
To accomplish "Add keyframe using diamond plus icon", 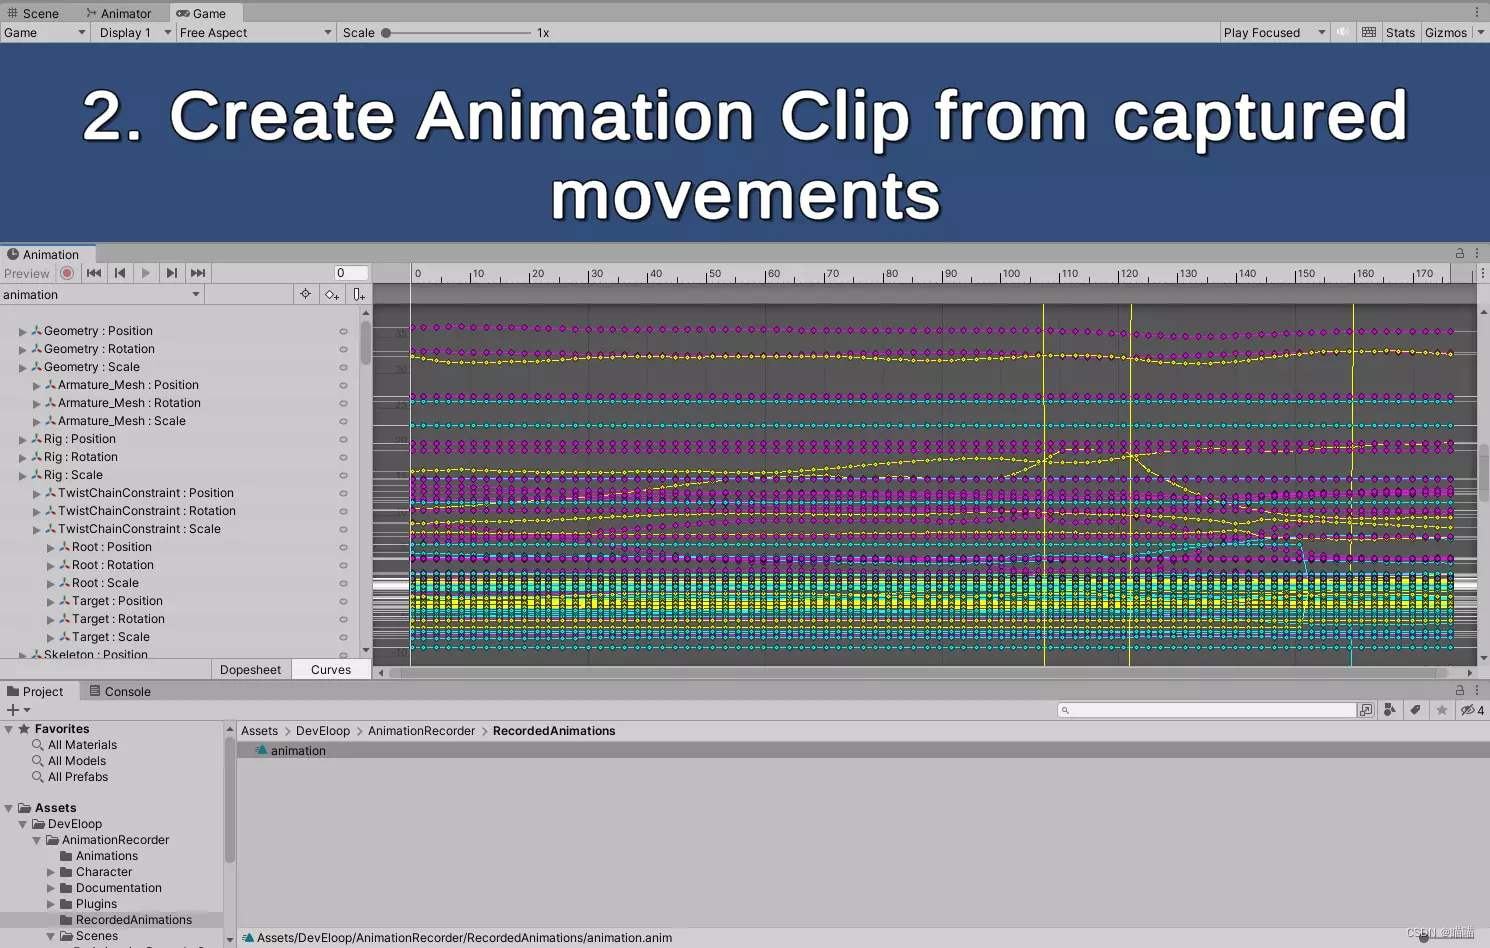I will [332, 294].
